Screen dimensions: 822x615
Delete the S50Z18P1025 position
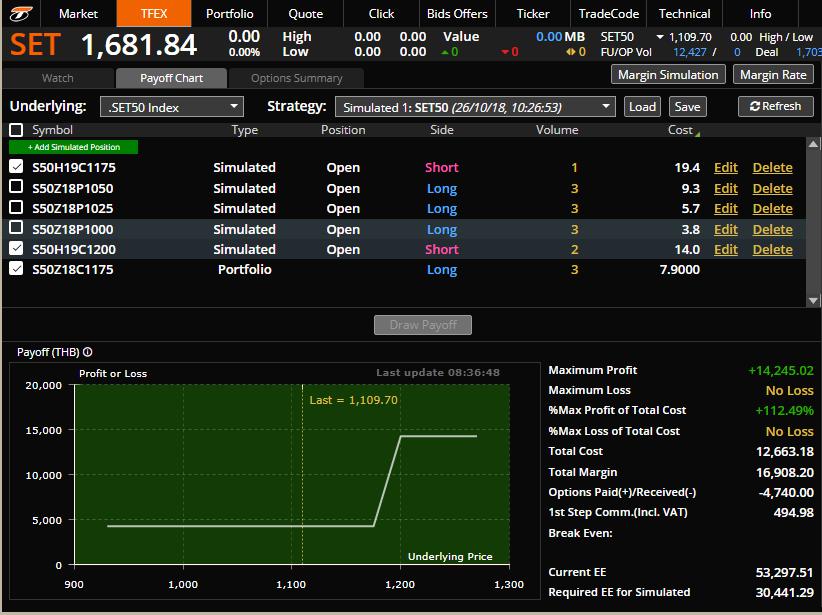[x=772, y=208]
